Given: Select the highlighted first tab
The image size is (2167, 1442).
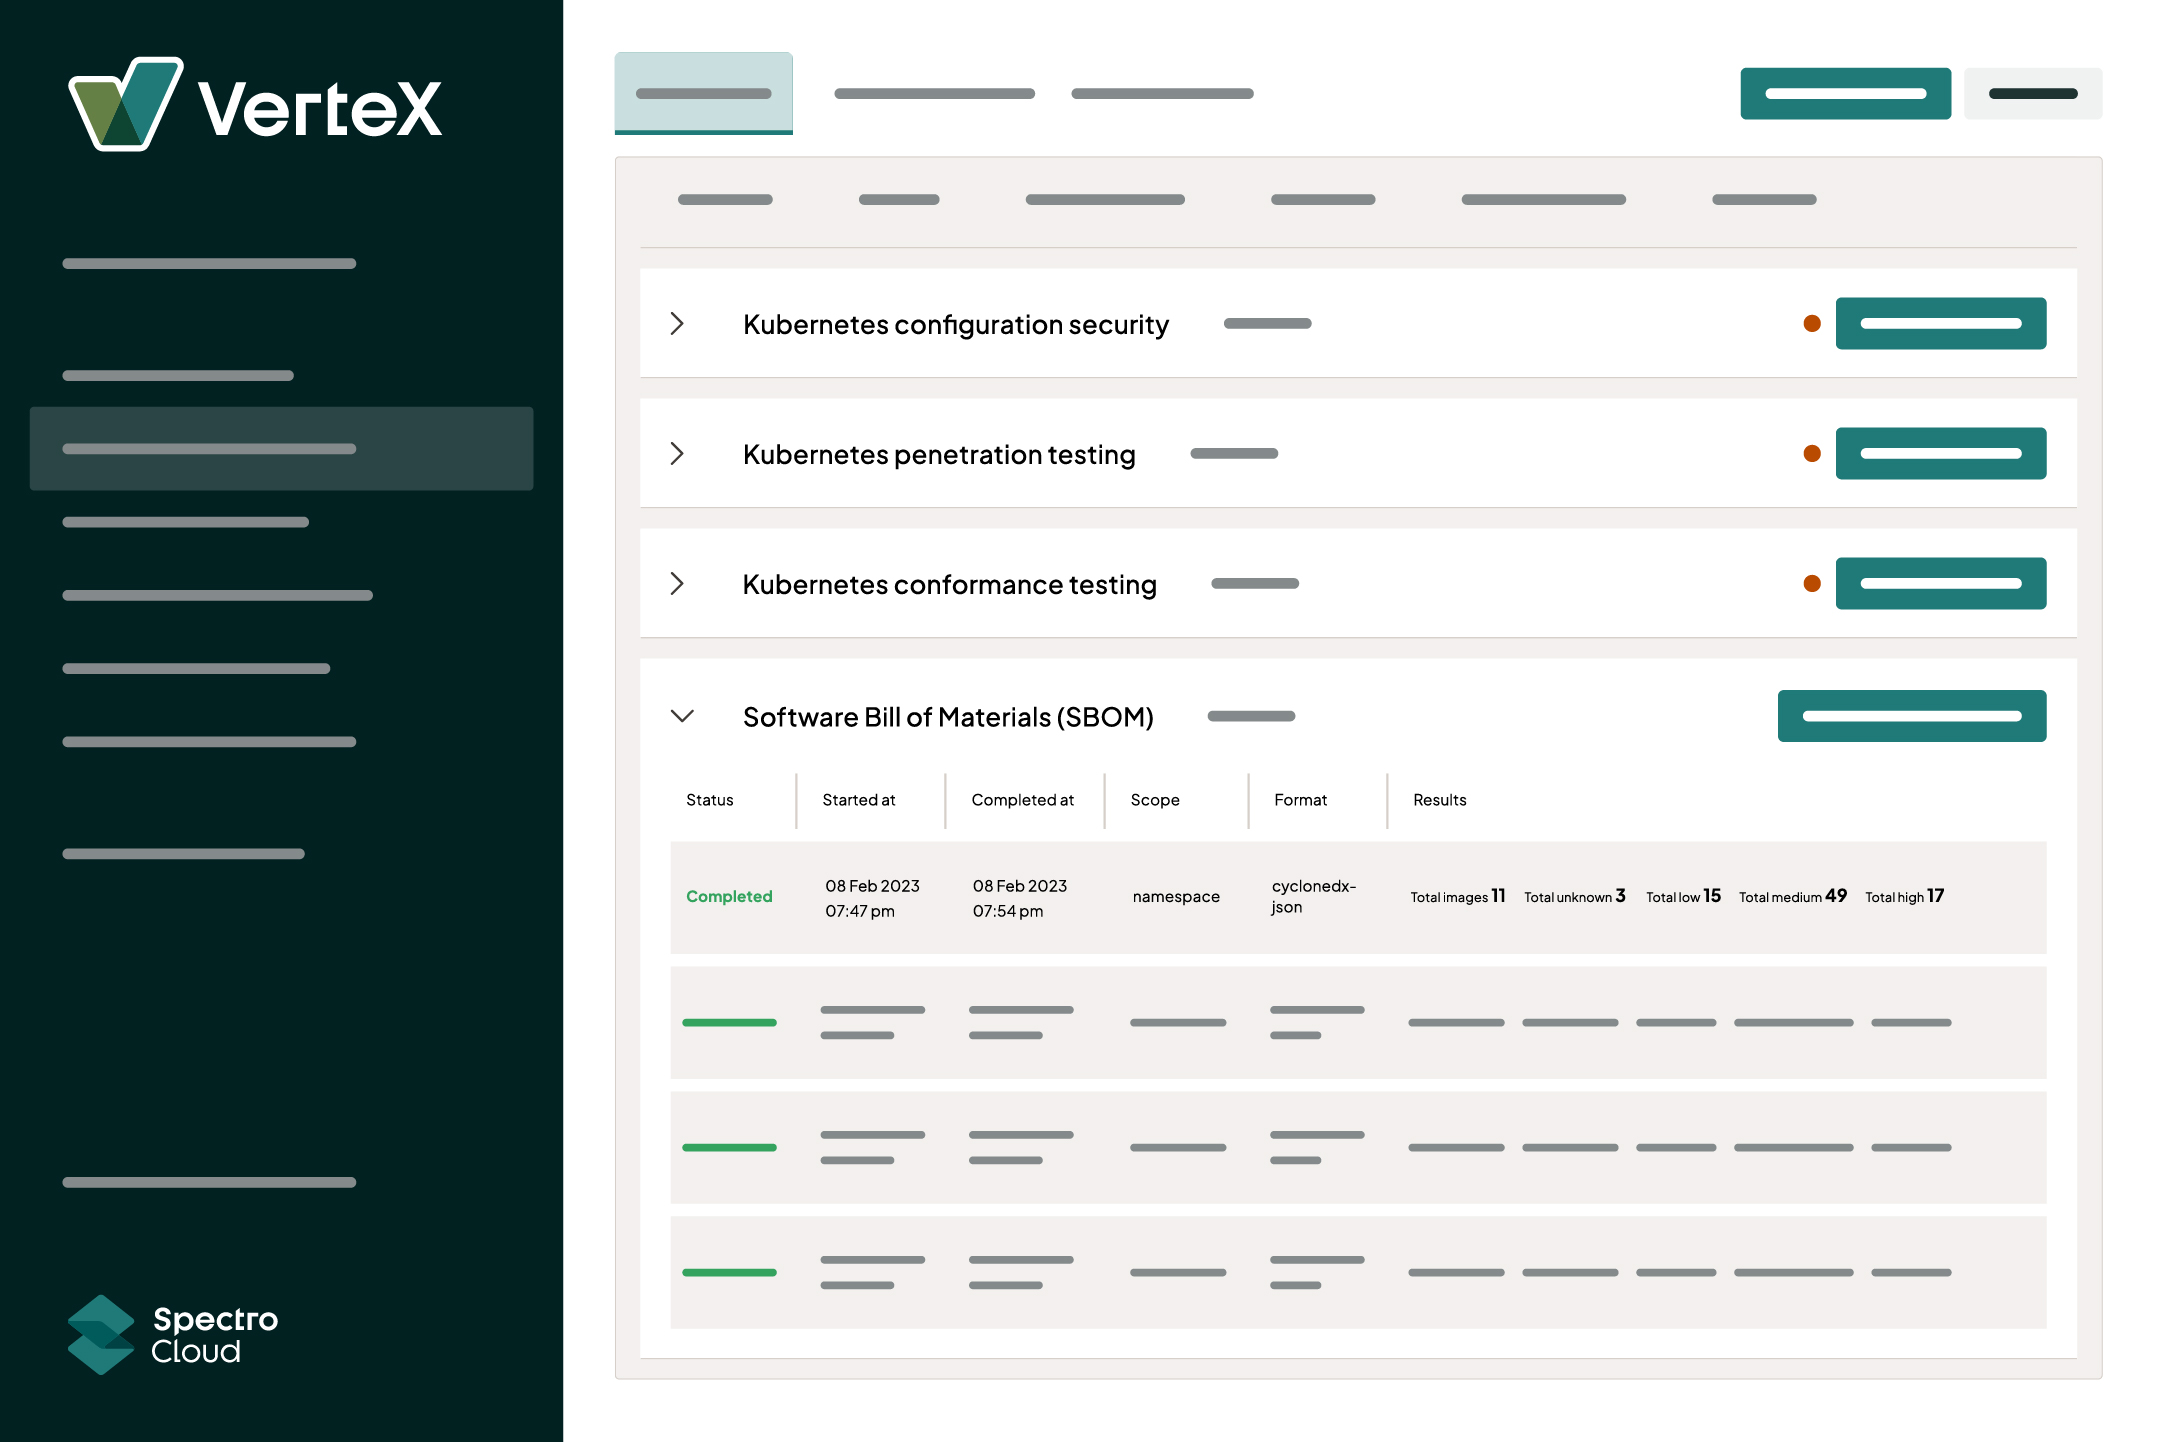Looking at the screenshot, I should coord(703,93).
